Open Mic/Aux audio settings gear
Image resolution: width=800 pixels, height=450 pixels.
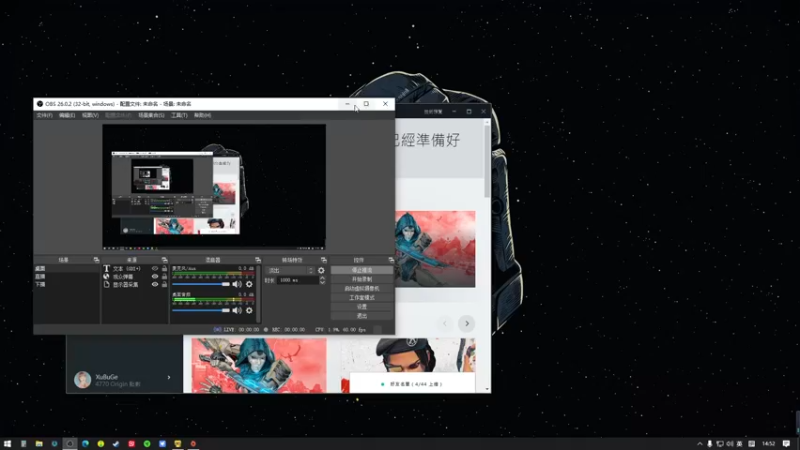tap(249, 284)
